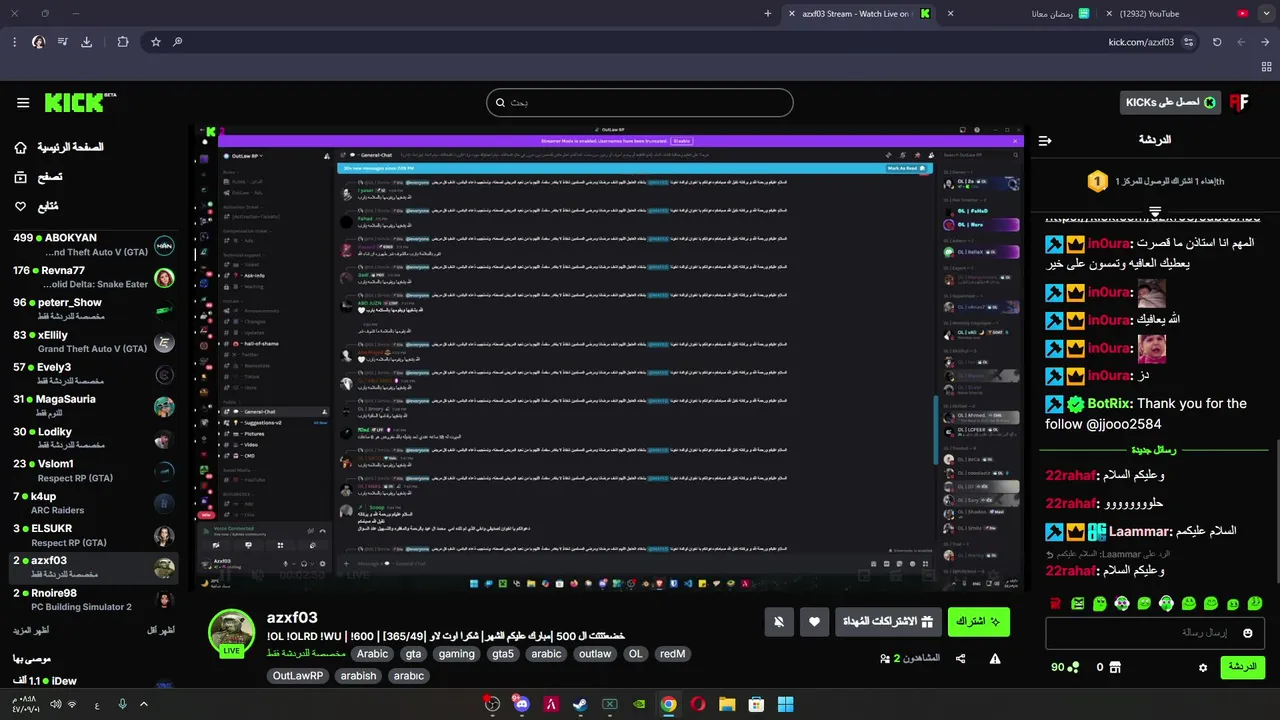Select the OutLawRP tag
This screenshot has width=1280, height=720.
click(x=298, y=676)
